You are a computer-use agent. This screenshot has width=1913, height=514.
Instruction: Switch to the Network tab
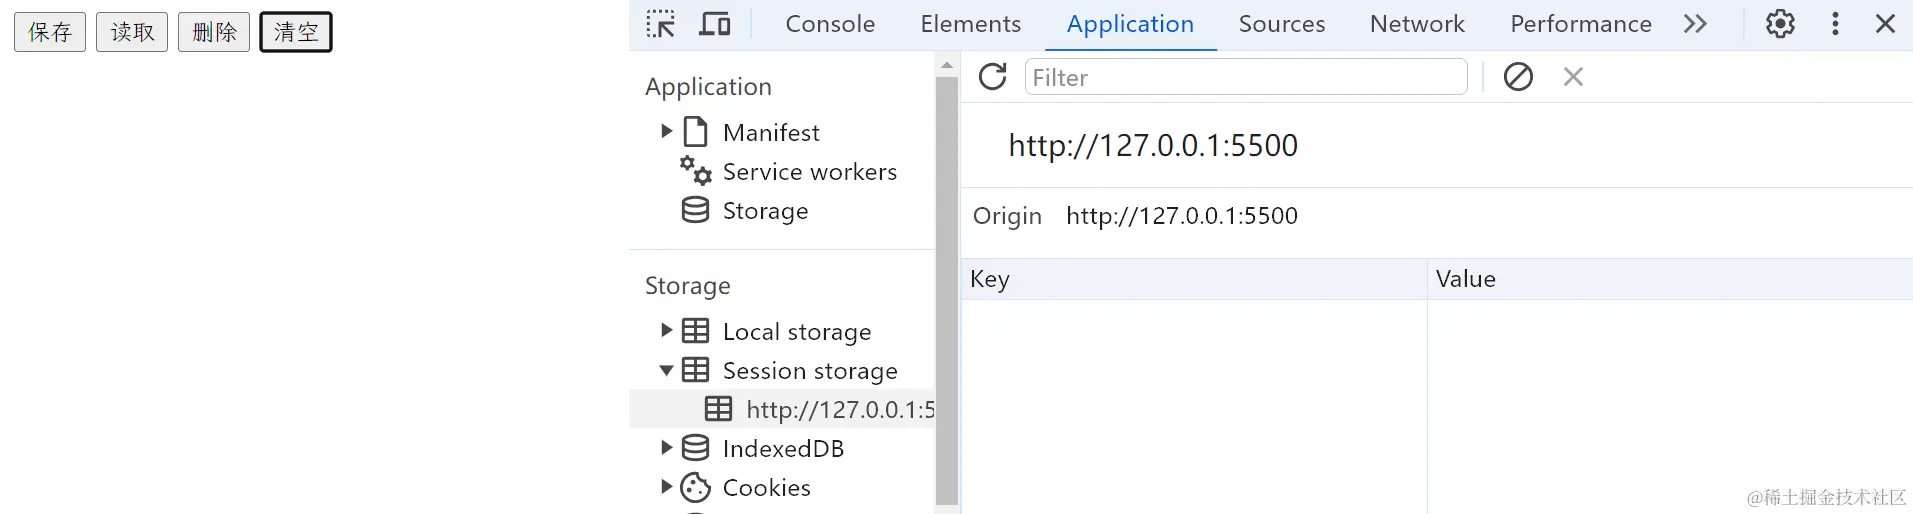point(1417,24)
